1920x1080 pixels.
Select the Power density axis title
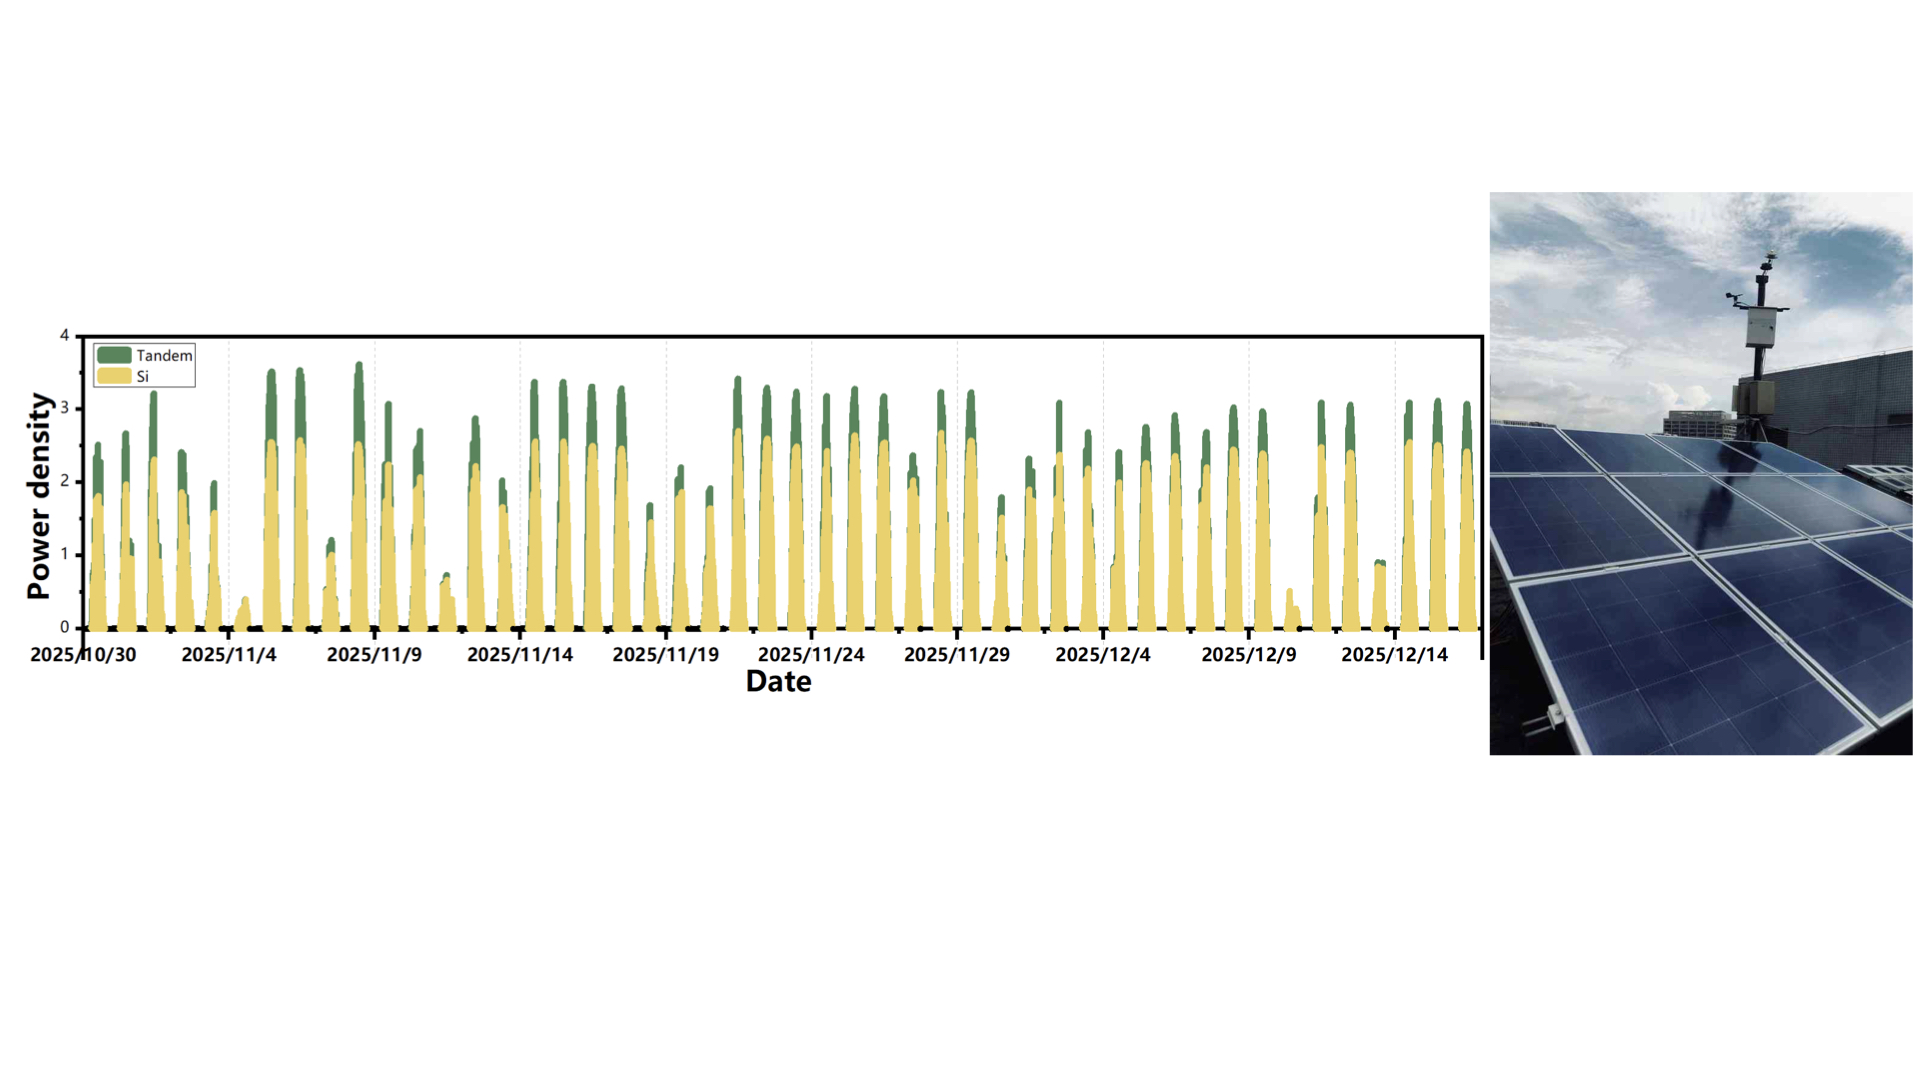[39, 496]
